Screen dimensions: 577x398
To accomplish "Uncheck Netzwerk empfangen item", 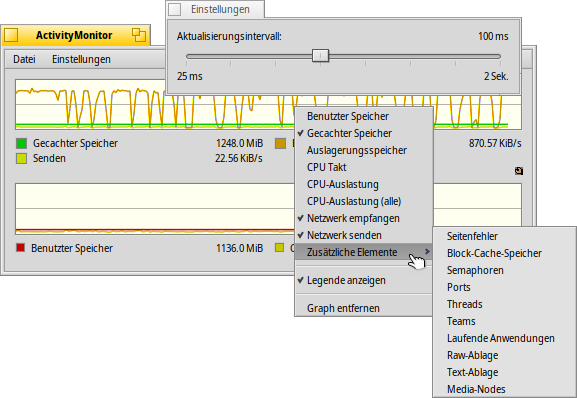I will (364, 218).
